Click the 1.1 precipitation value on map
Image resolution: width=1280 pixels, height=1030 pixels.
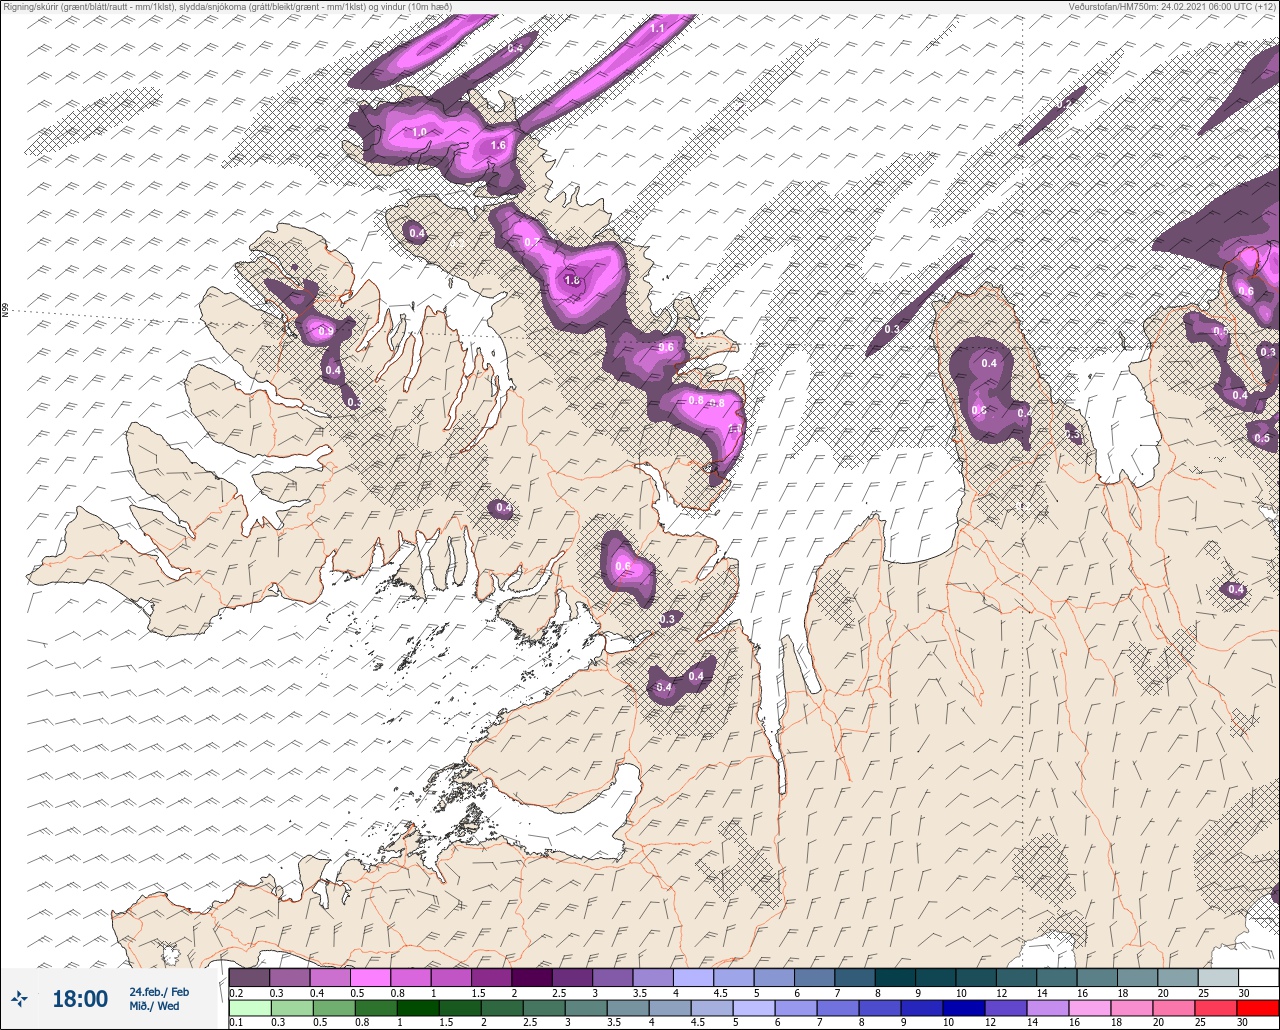[x=657, y=28]
